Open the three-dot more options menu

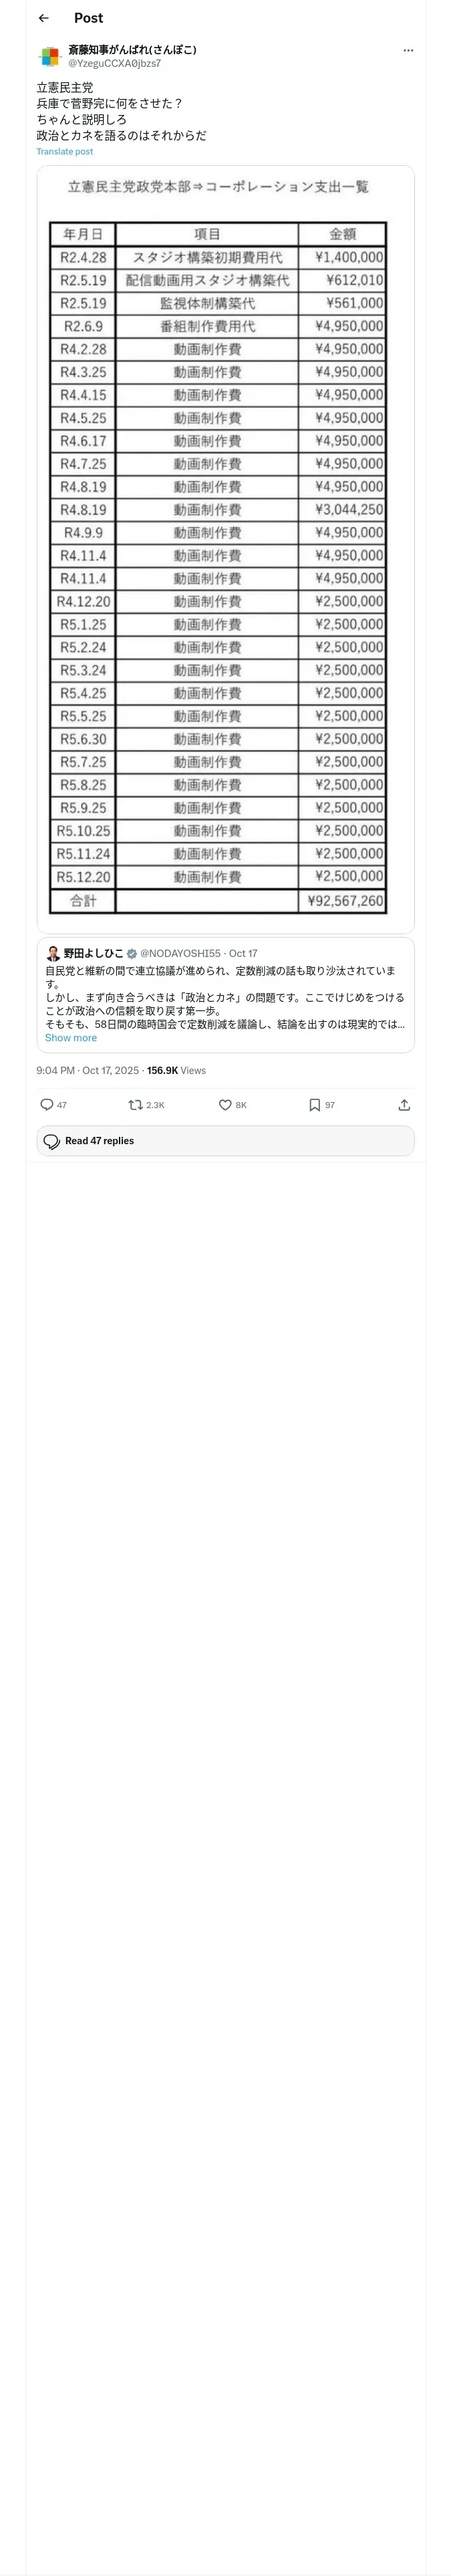pos(408,50)
